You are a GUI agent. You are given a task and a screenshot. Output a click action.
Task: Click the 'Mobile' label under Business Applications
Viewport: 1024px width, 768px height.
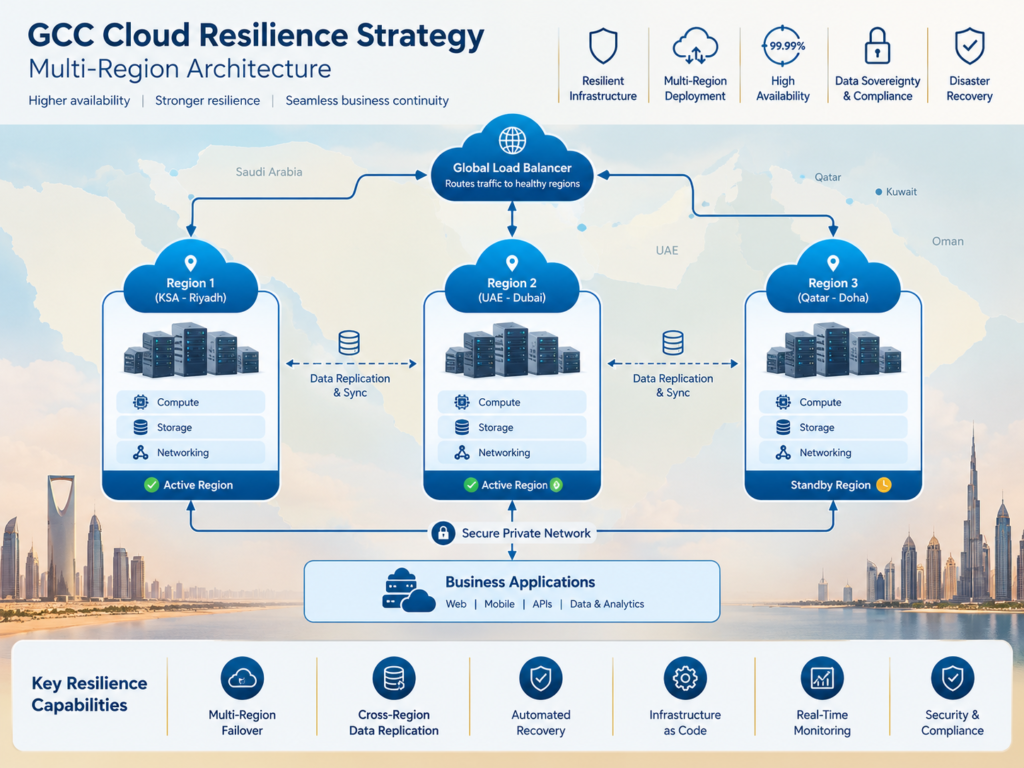pyautogui.click(x=500, y=604)
